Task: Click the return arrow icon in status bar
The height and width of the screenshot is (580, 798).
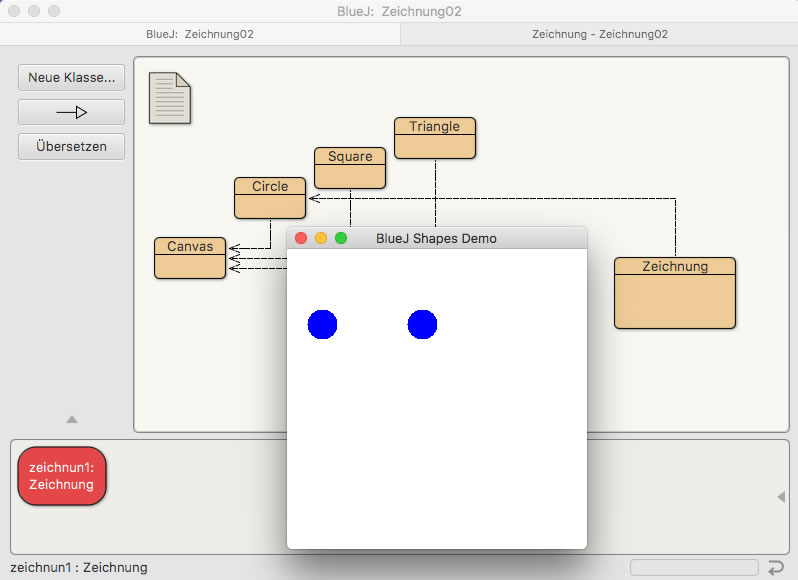Action: (776, 568)
